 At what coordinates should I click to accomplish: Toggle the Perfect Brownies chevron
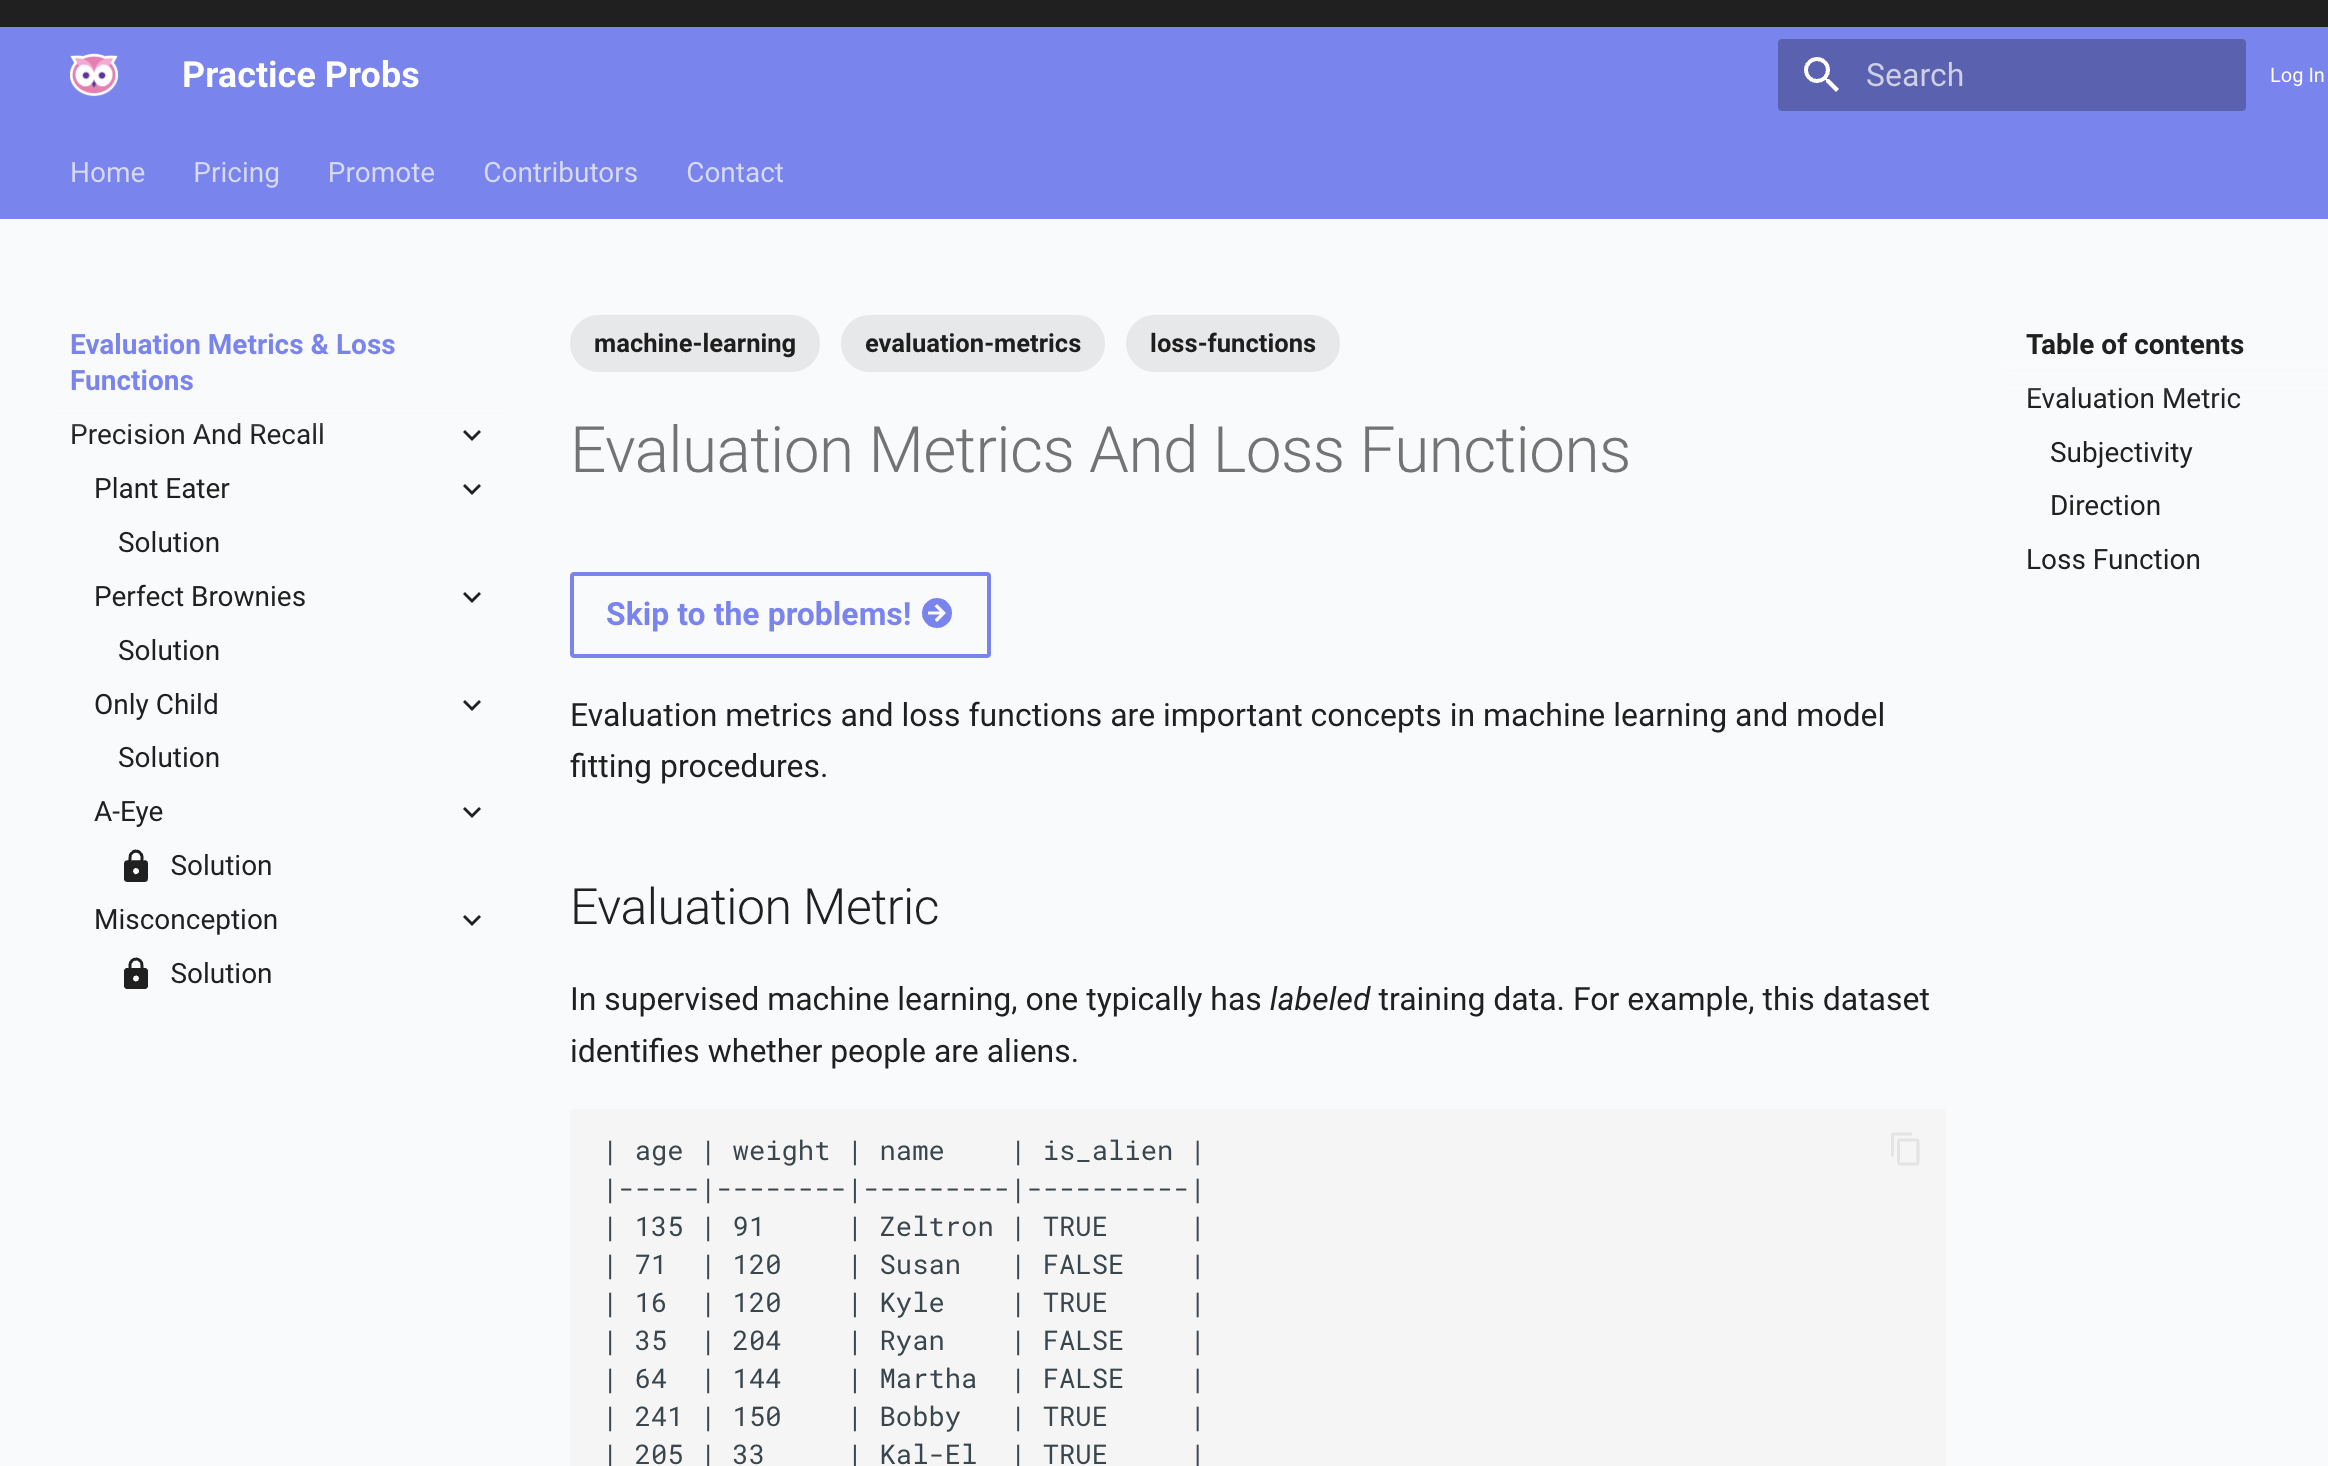pos(472,597)
